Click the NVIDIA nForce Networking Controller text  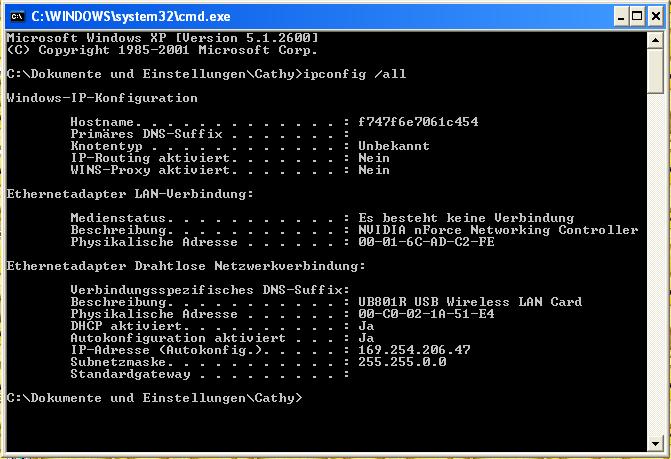tap(498, 230)
